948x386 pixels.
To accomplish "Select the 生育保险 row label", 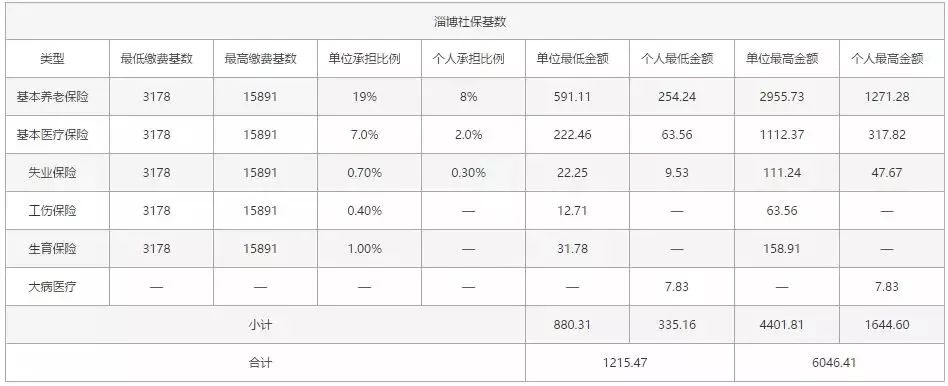I will point(53,249).
